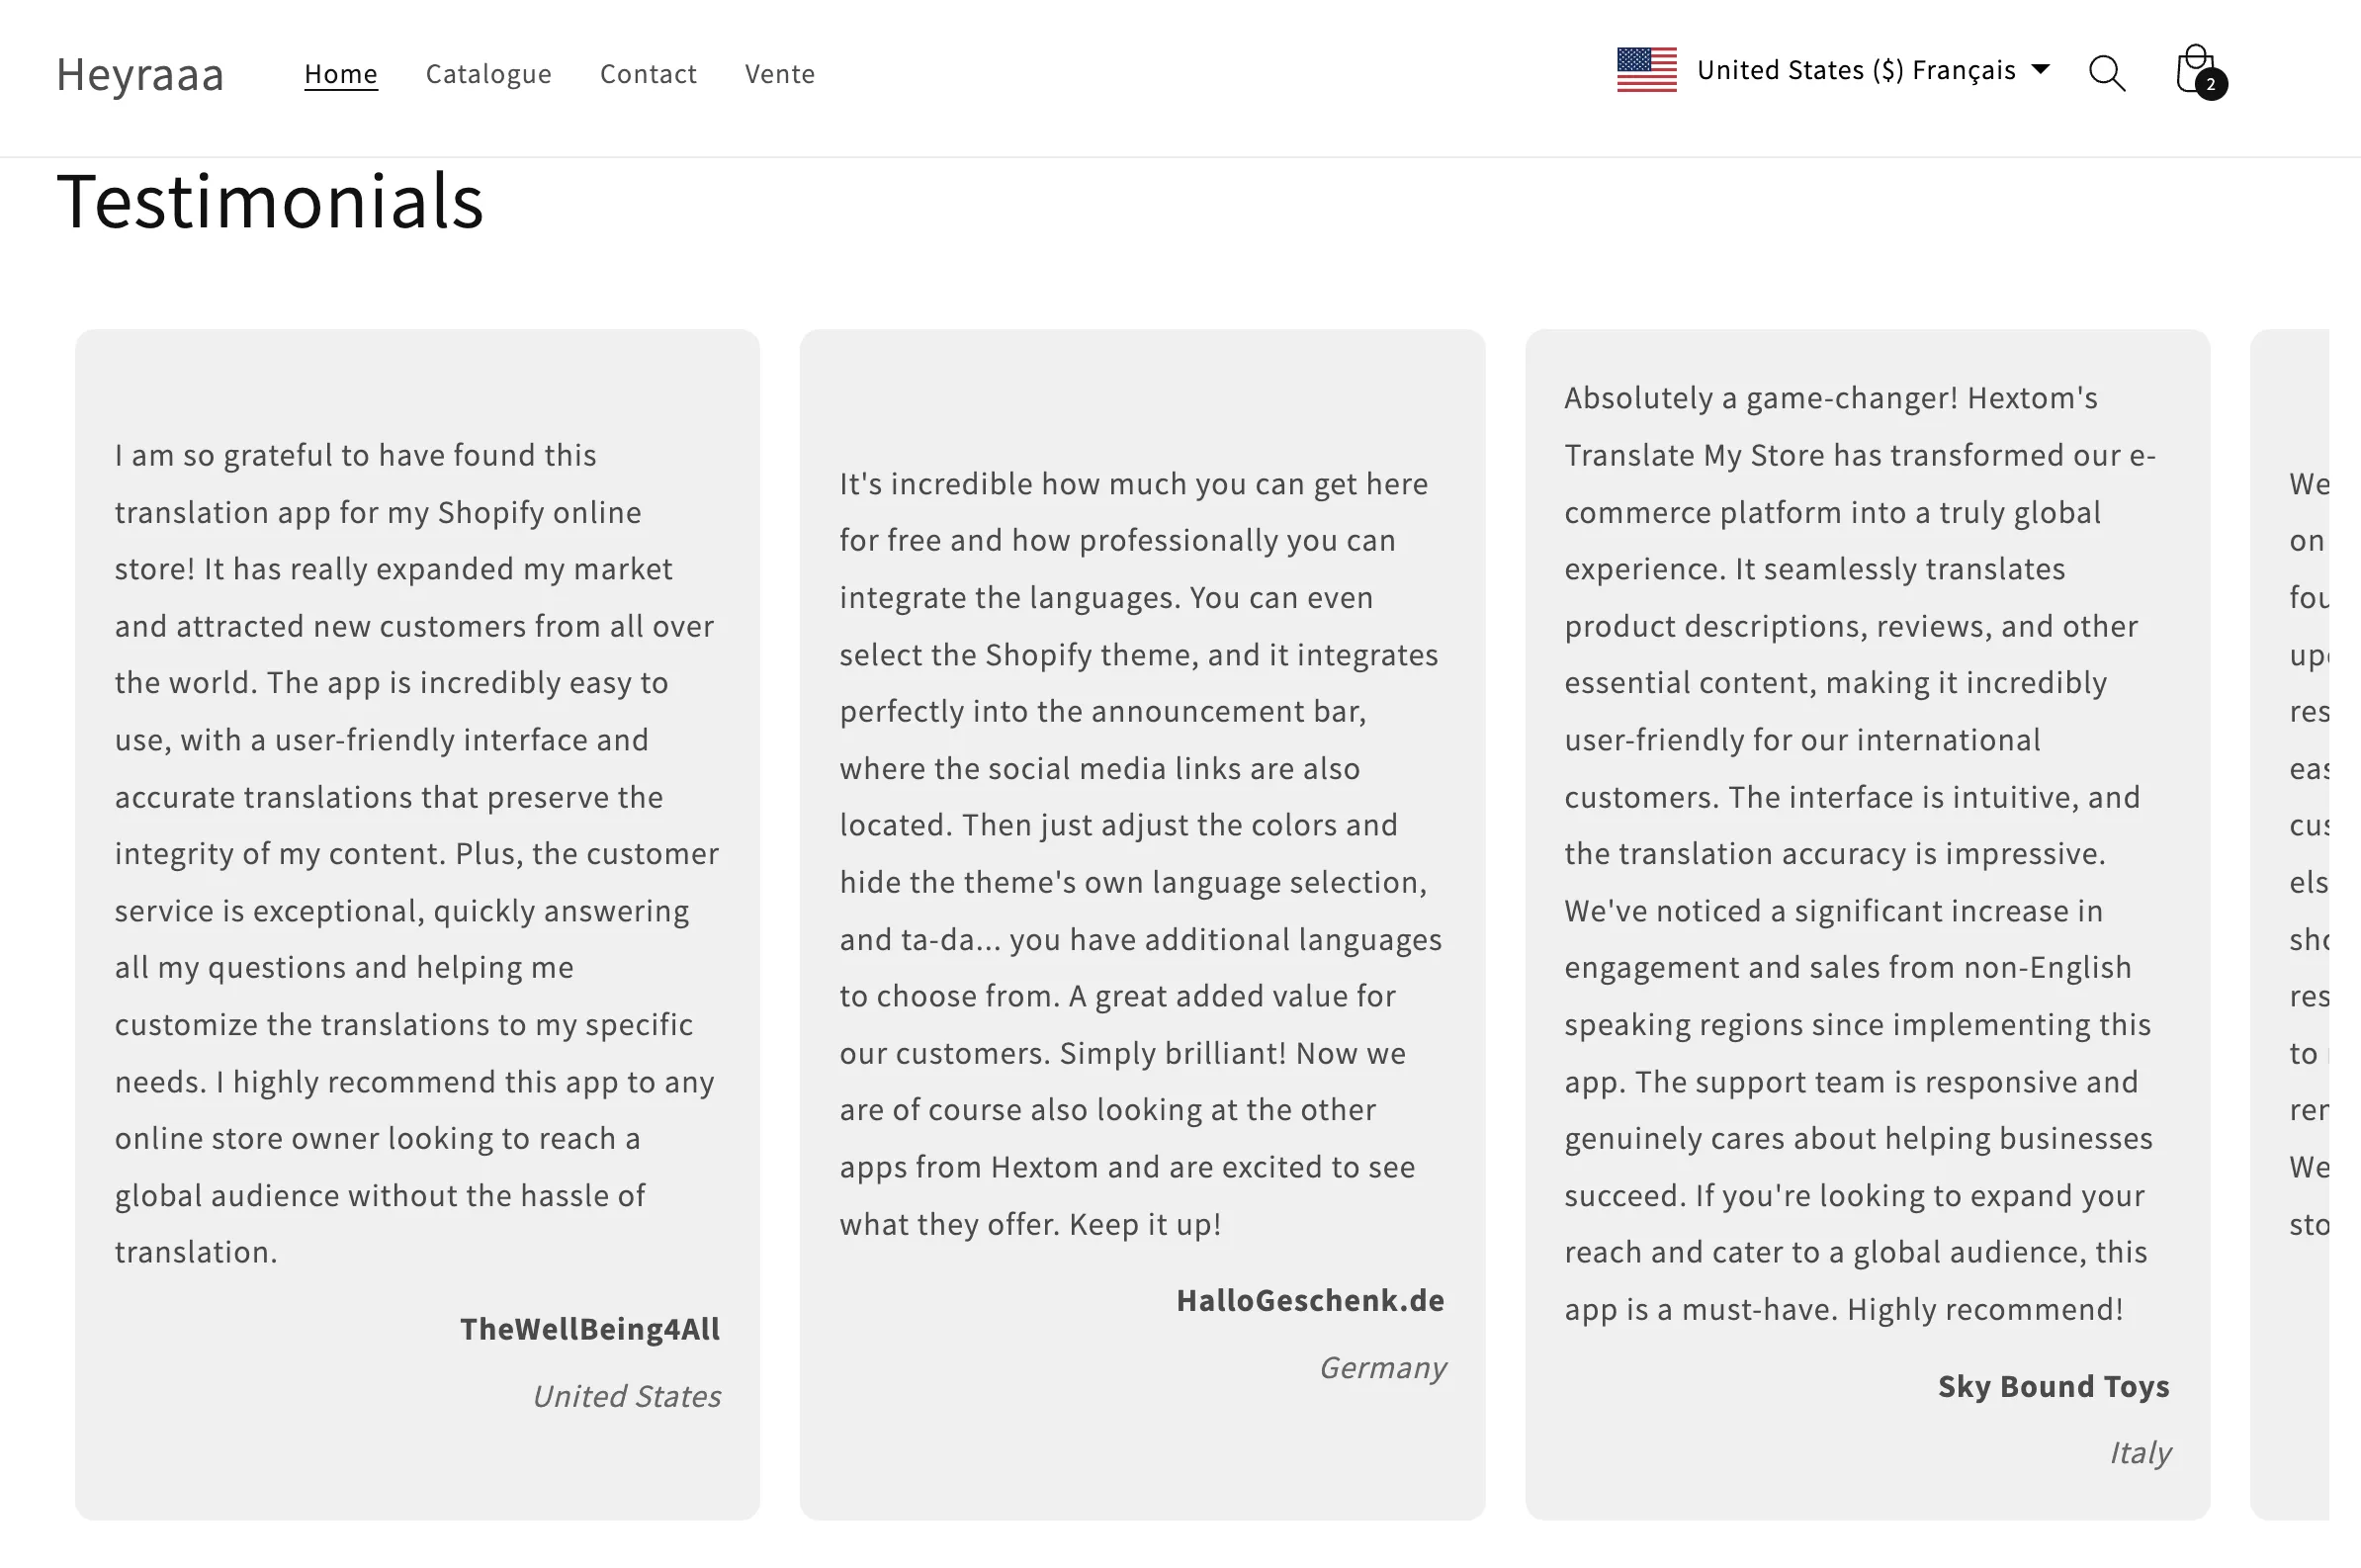2361x1568 pixels.
Task: Click the TheWellBeing4All author name
Action: (x=590, y=1329)
